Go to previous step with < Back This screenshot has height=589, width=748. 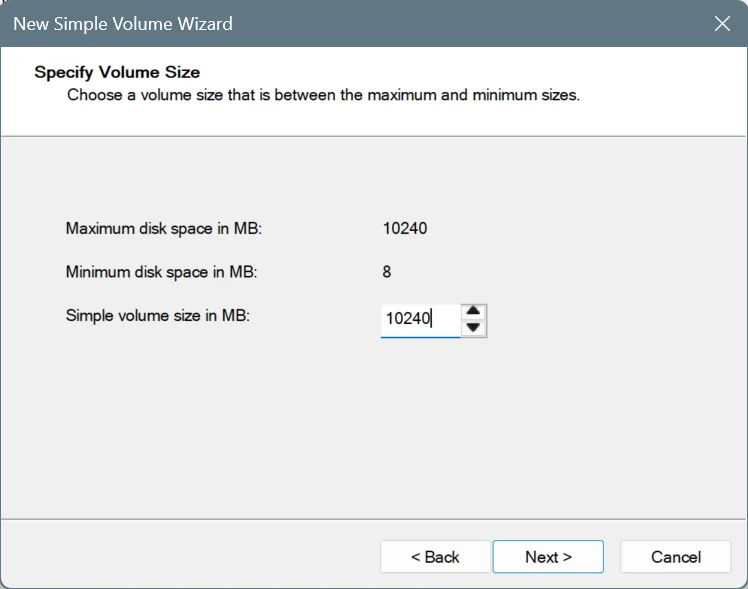pos(435,557)
